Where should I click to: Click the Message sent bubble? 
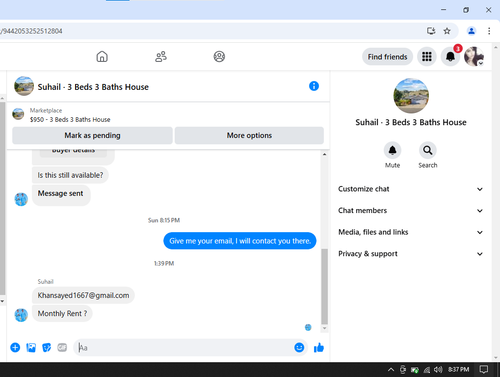[61, 195]
